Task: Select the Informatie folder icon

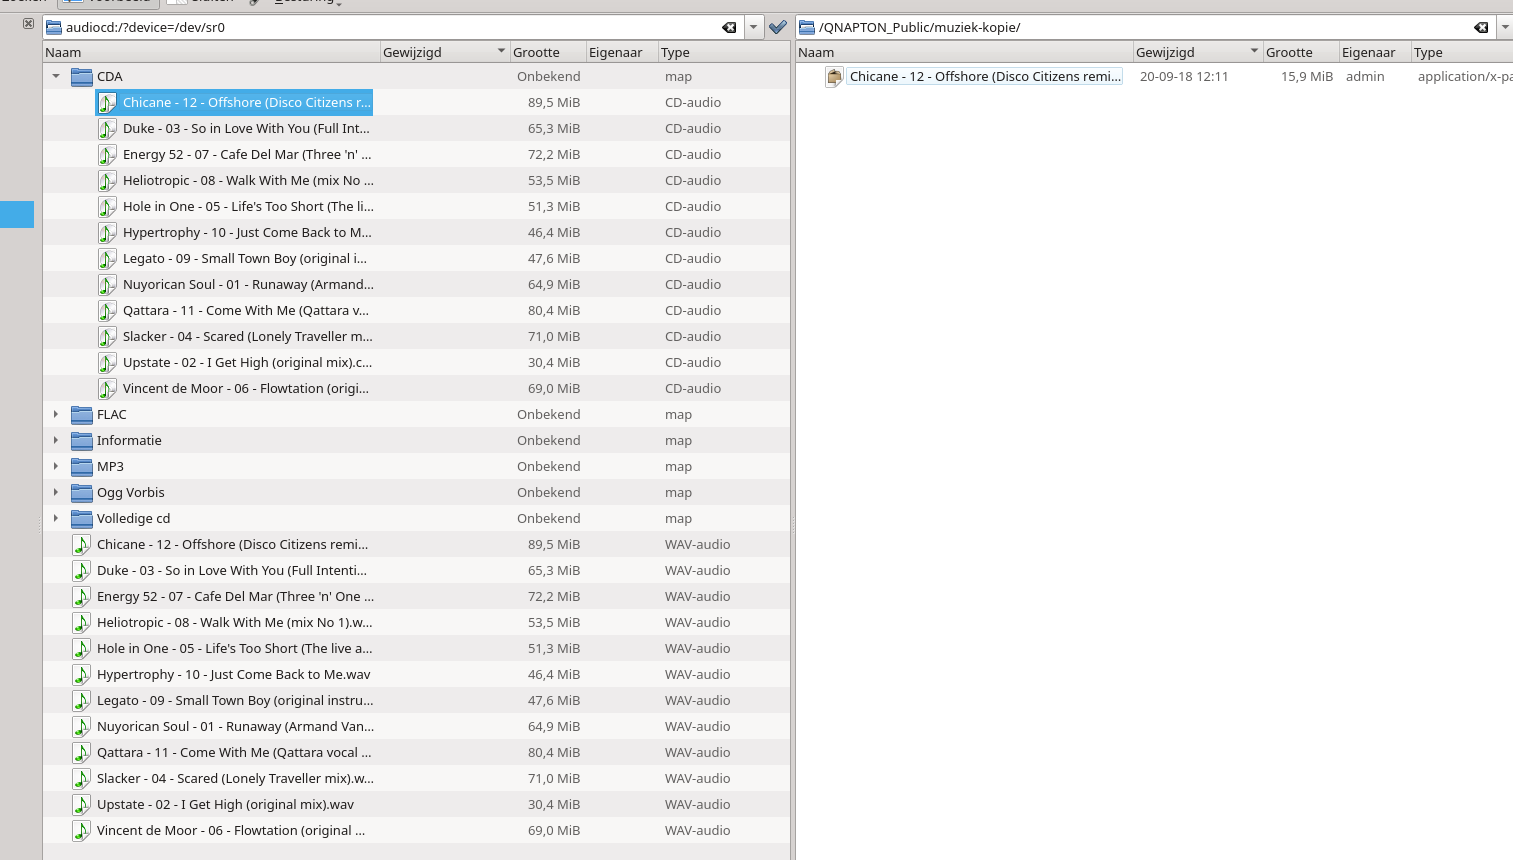Action: coord(82,440)
